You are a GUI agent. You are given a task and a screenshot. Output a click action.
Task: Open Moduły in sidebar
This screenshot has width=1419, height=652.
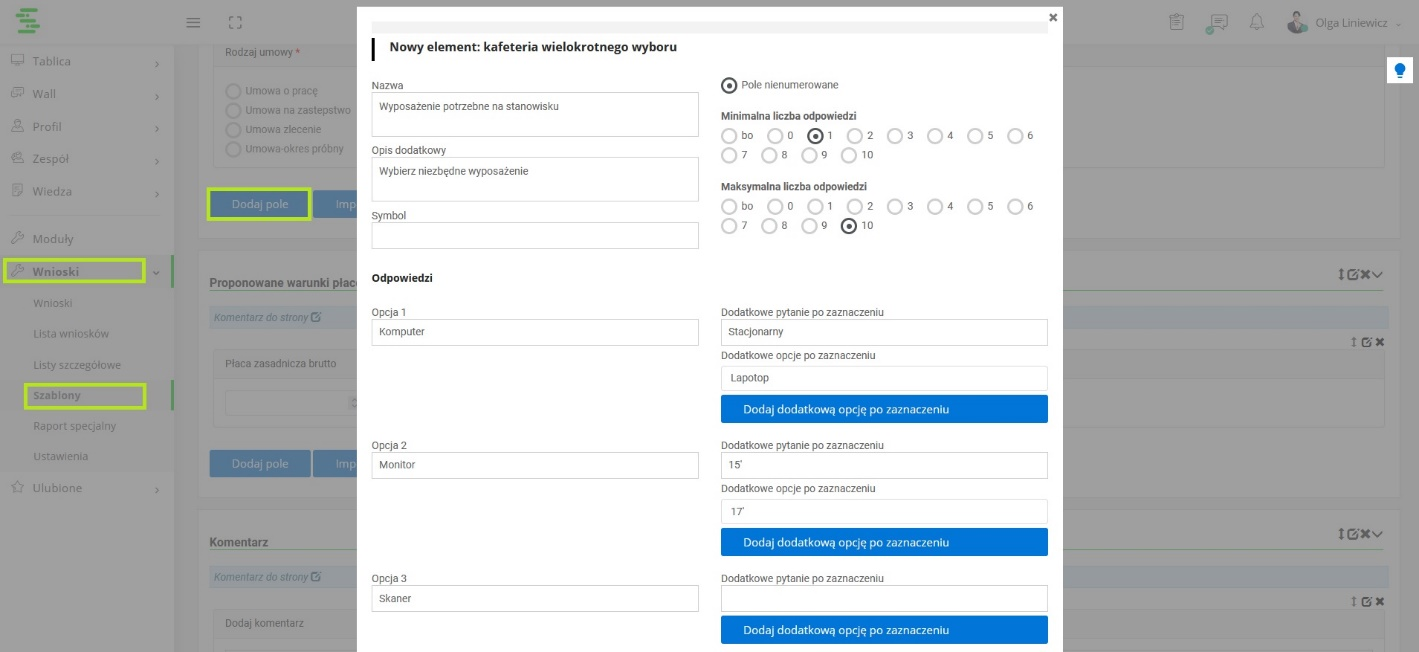tap(53, 239)
